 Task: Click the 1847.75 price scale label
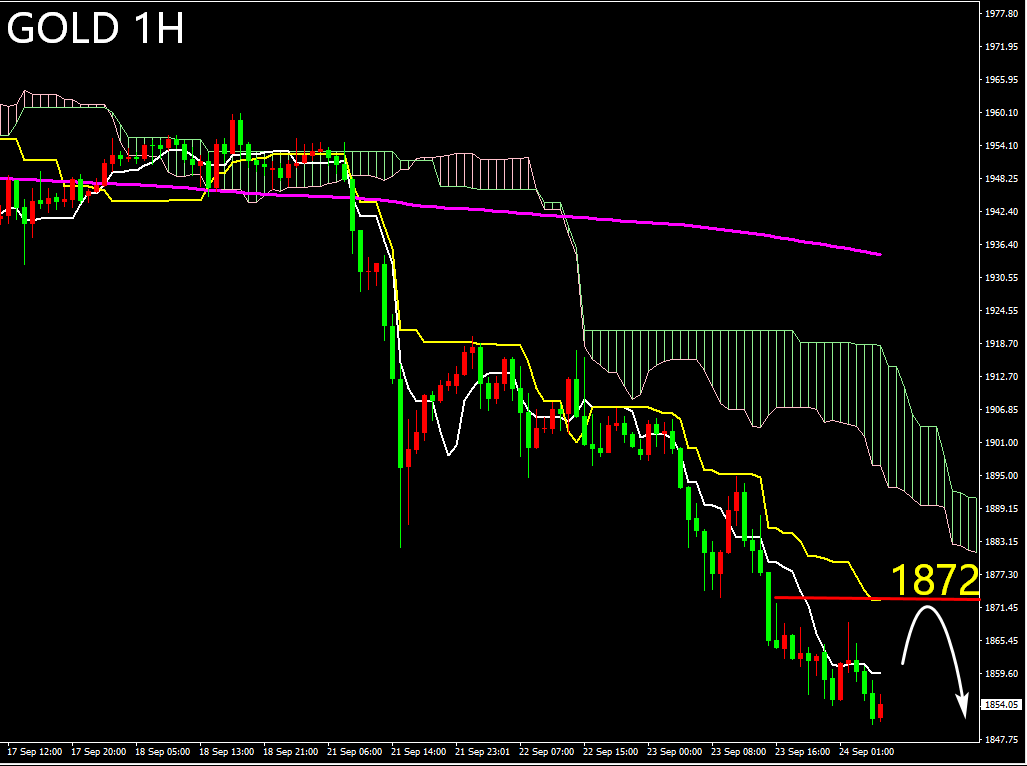pyautogui.click(x=1001, y=740)
